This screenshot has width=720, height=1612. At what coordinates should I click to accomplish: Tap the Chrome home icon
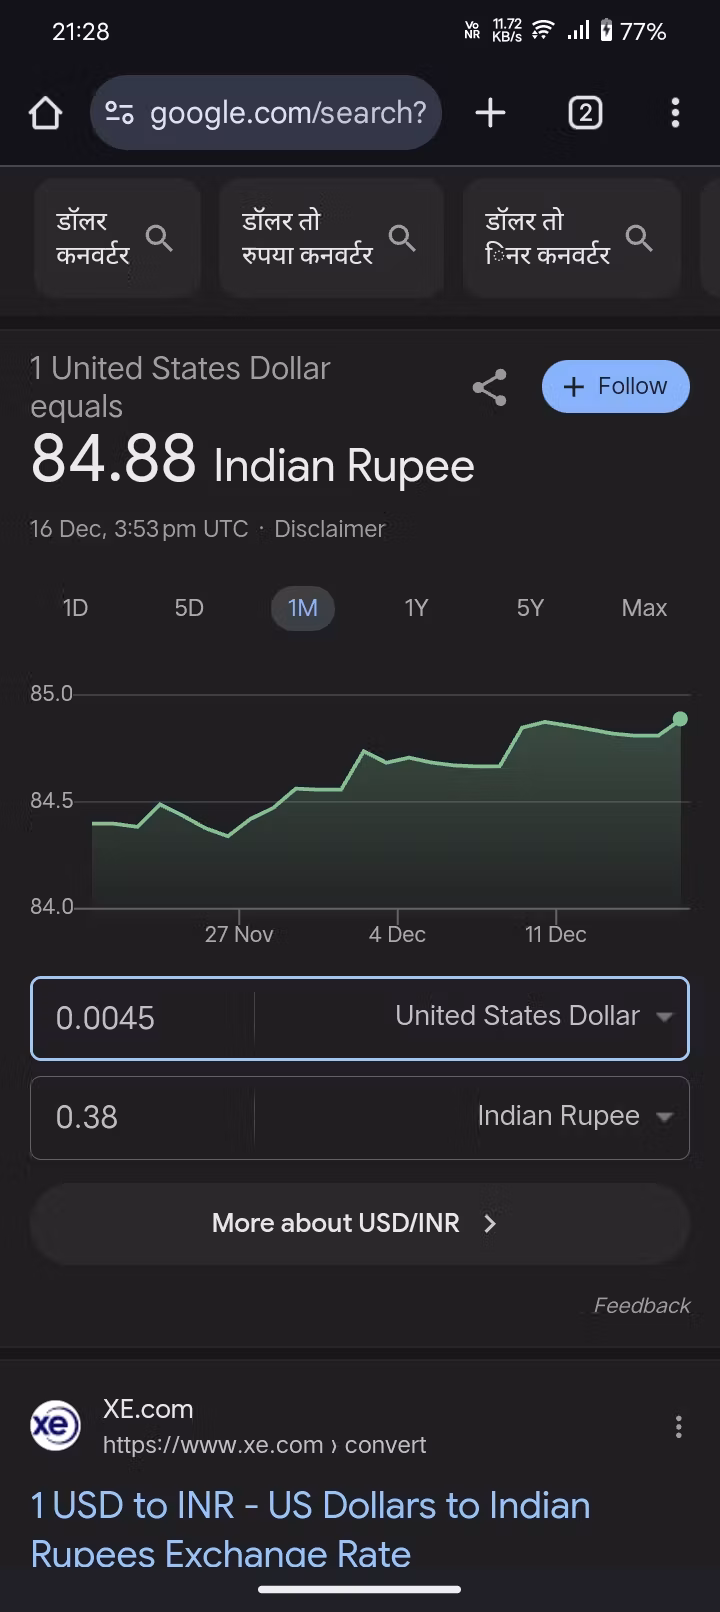[x=46, y=113]
